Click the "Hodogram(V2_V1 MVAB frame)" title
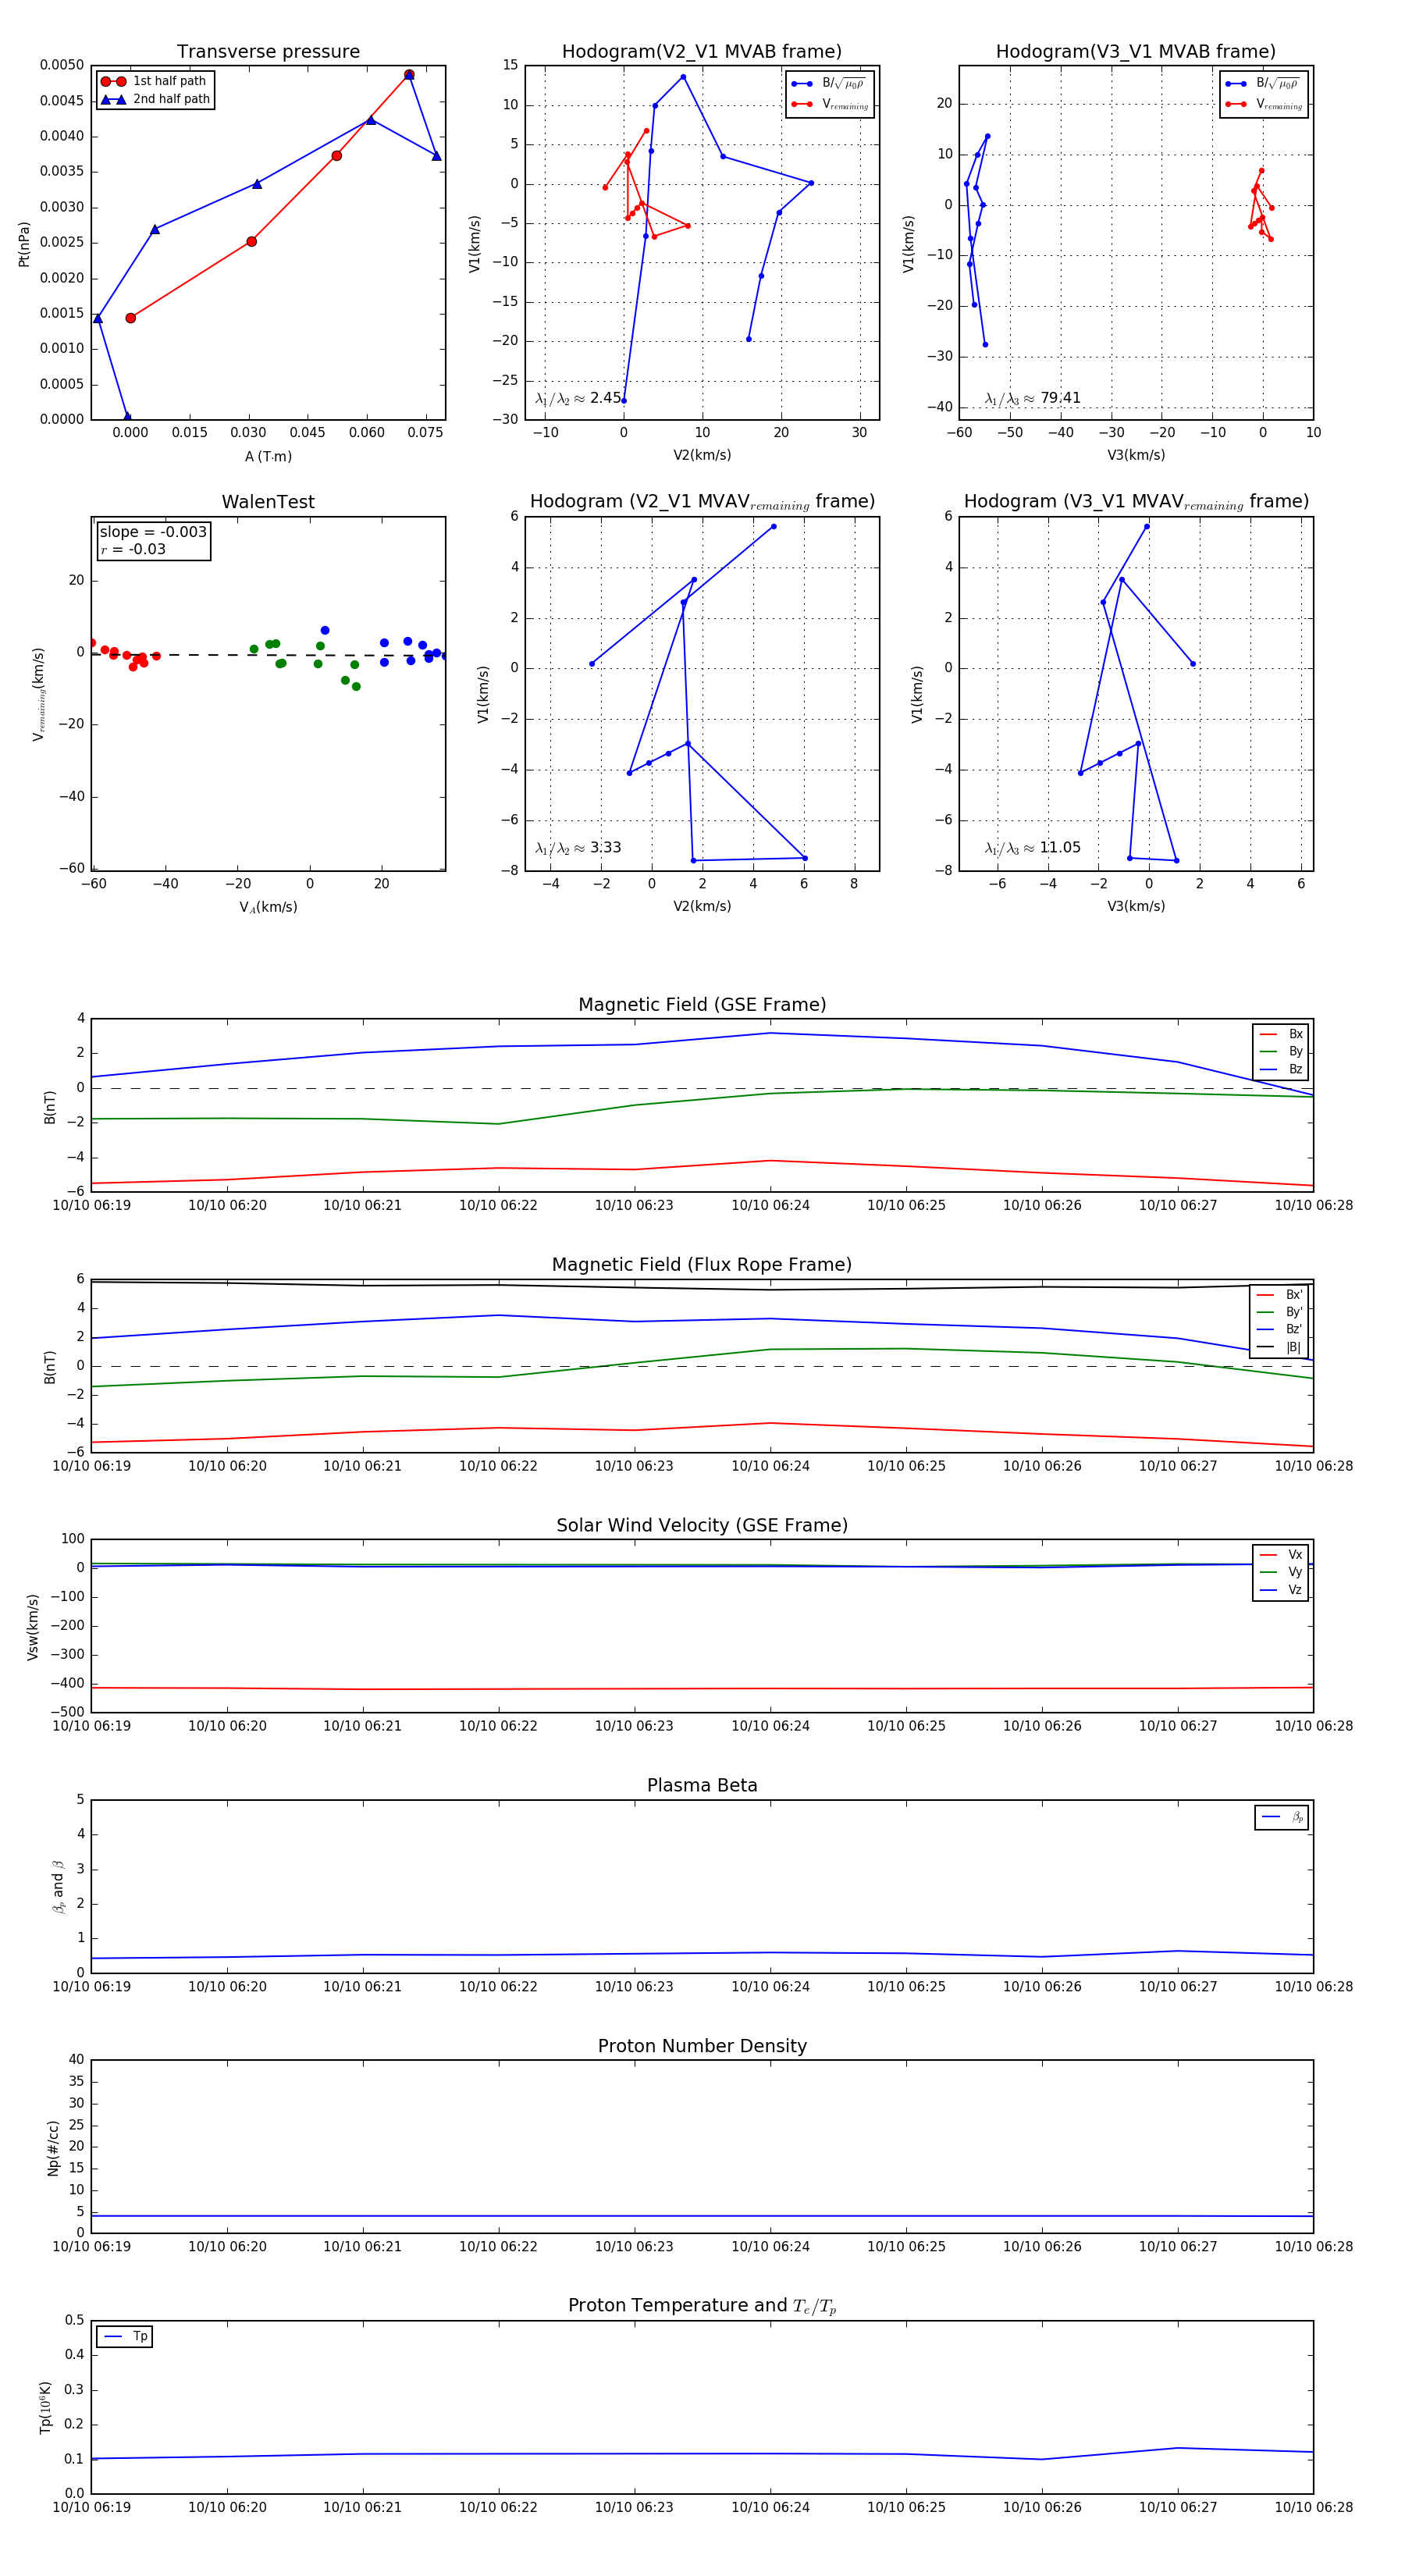 click(702, 52)
